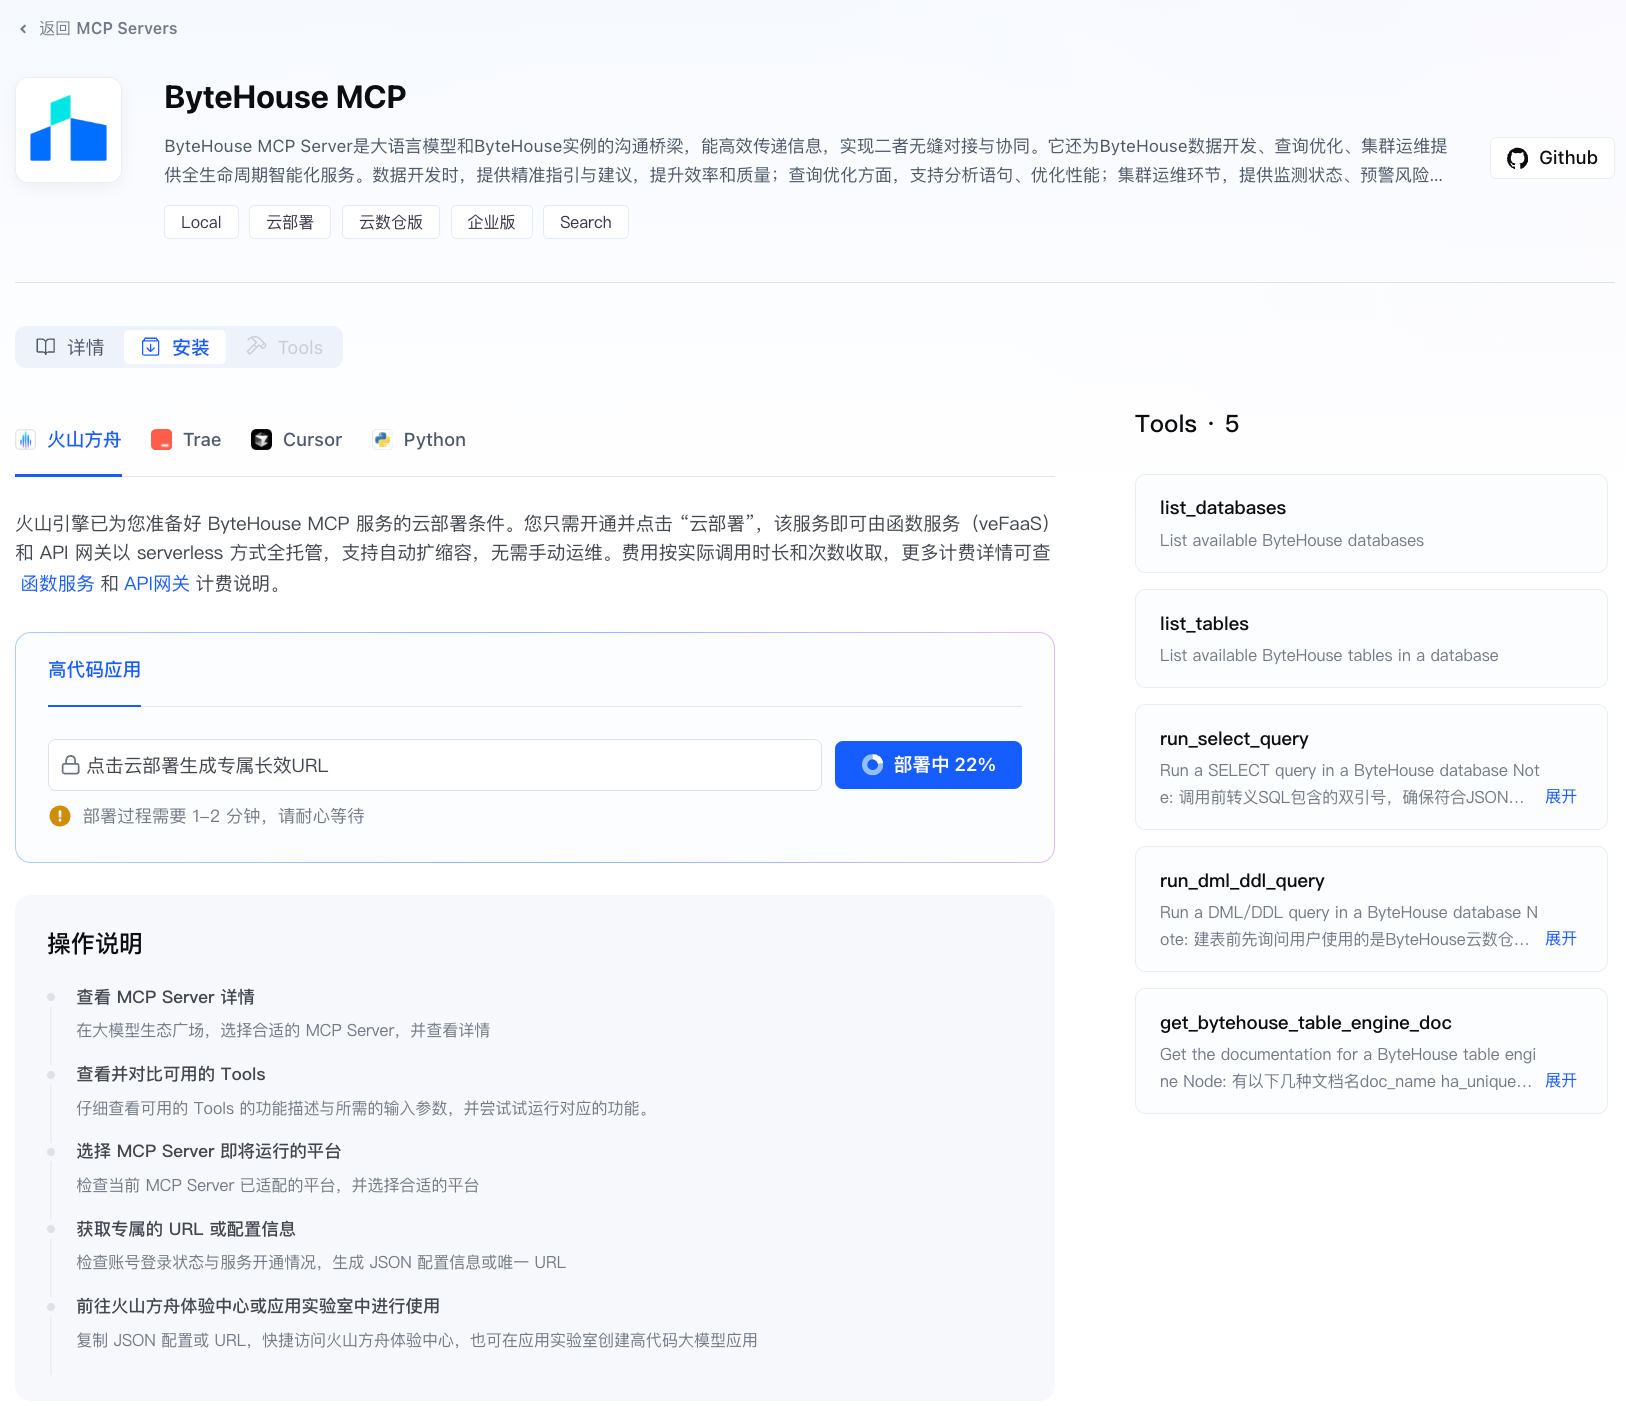The height and width of the screenshot is (1406, 1626).
Task: Click the GitHub octocat icon
Action: [1517, 158]
